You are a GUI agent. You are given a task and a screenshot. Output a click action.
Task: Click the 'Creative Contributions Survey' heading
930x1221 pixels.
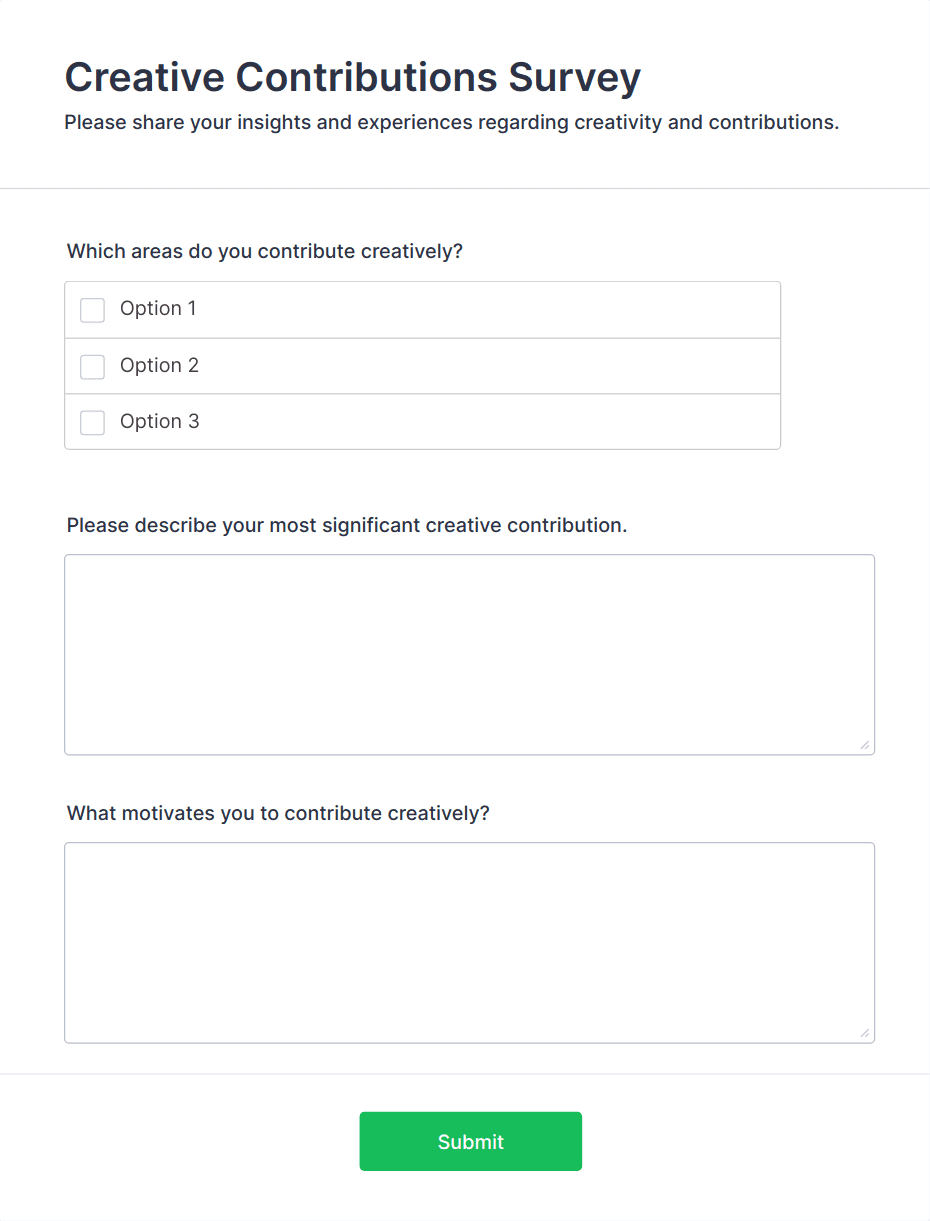pos(352,77)
